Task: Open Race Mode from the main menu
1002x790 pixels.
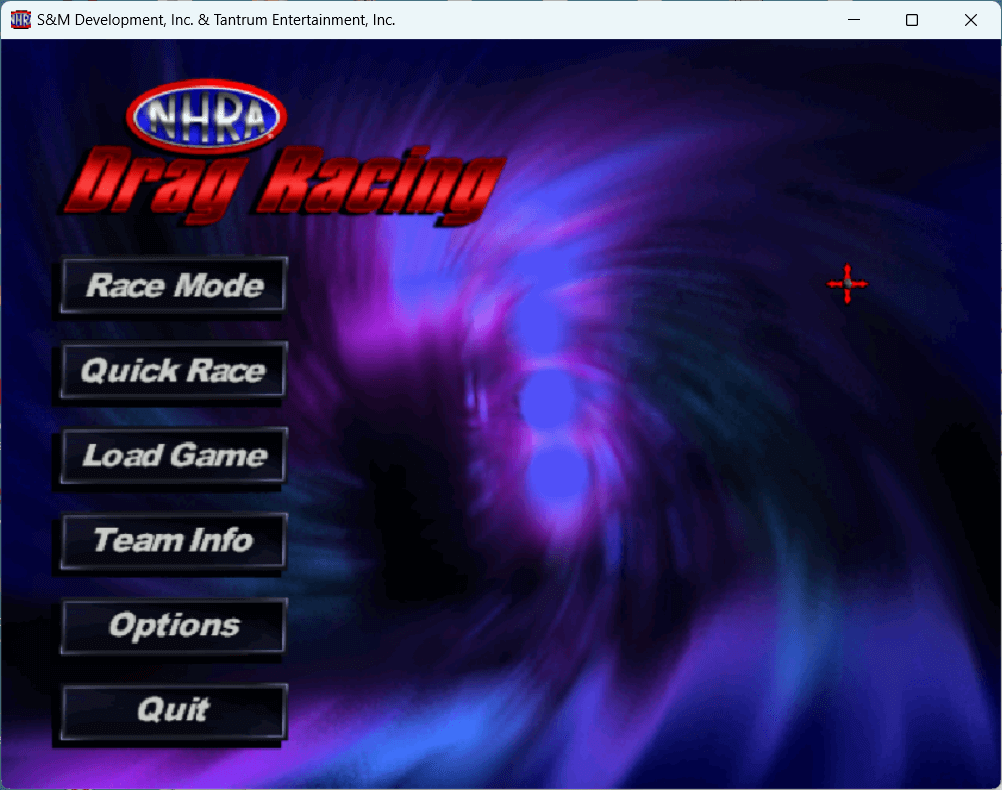Action: [x=174, y=285]
